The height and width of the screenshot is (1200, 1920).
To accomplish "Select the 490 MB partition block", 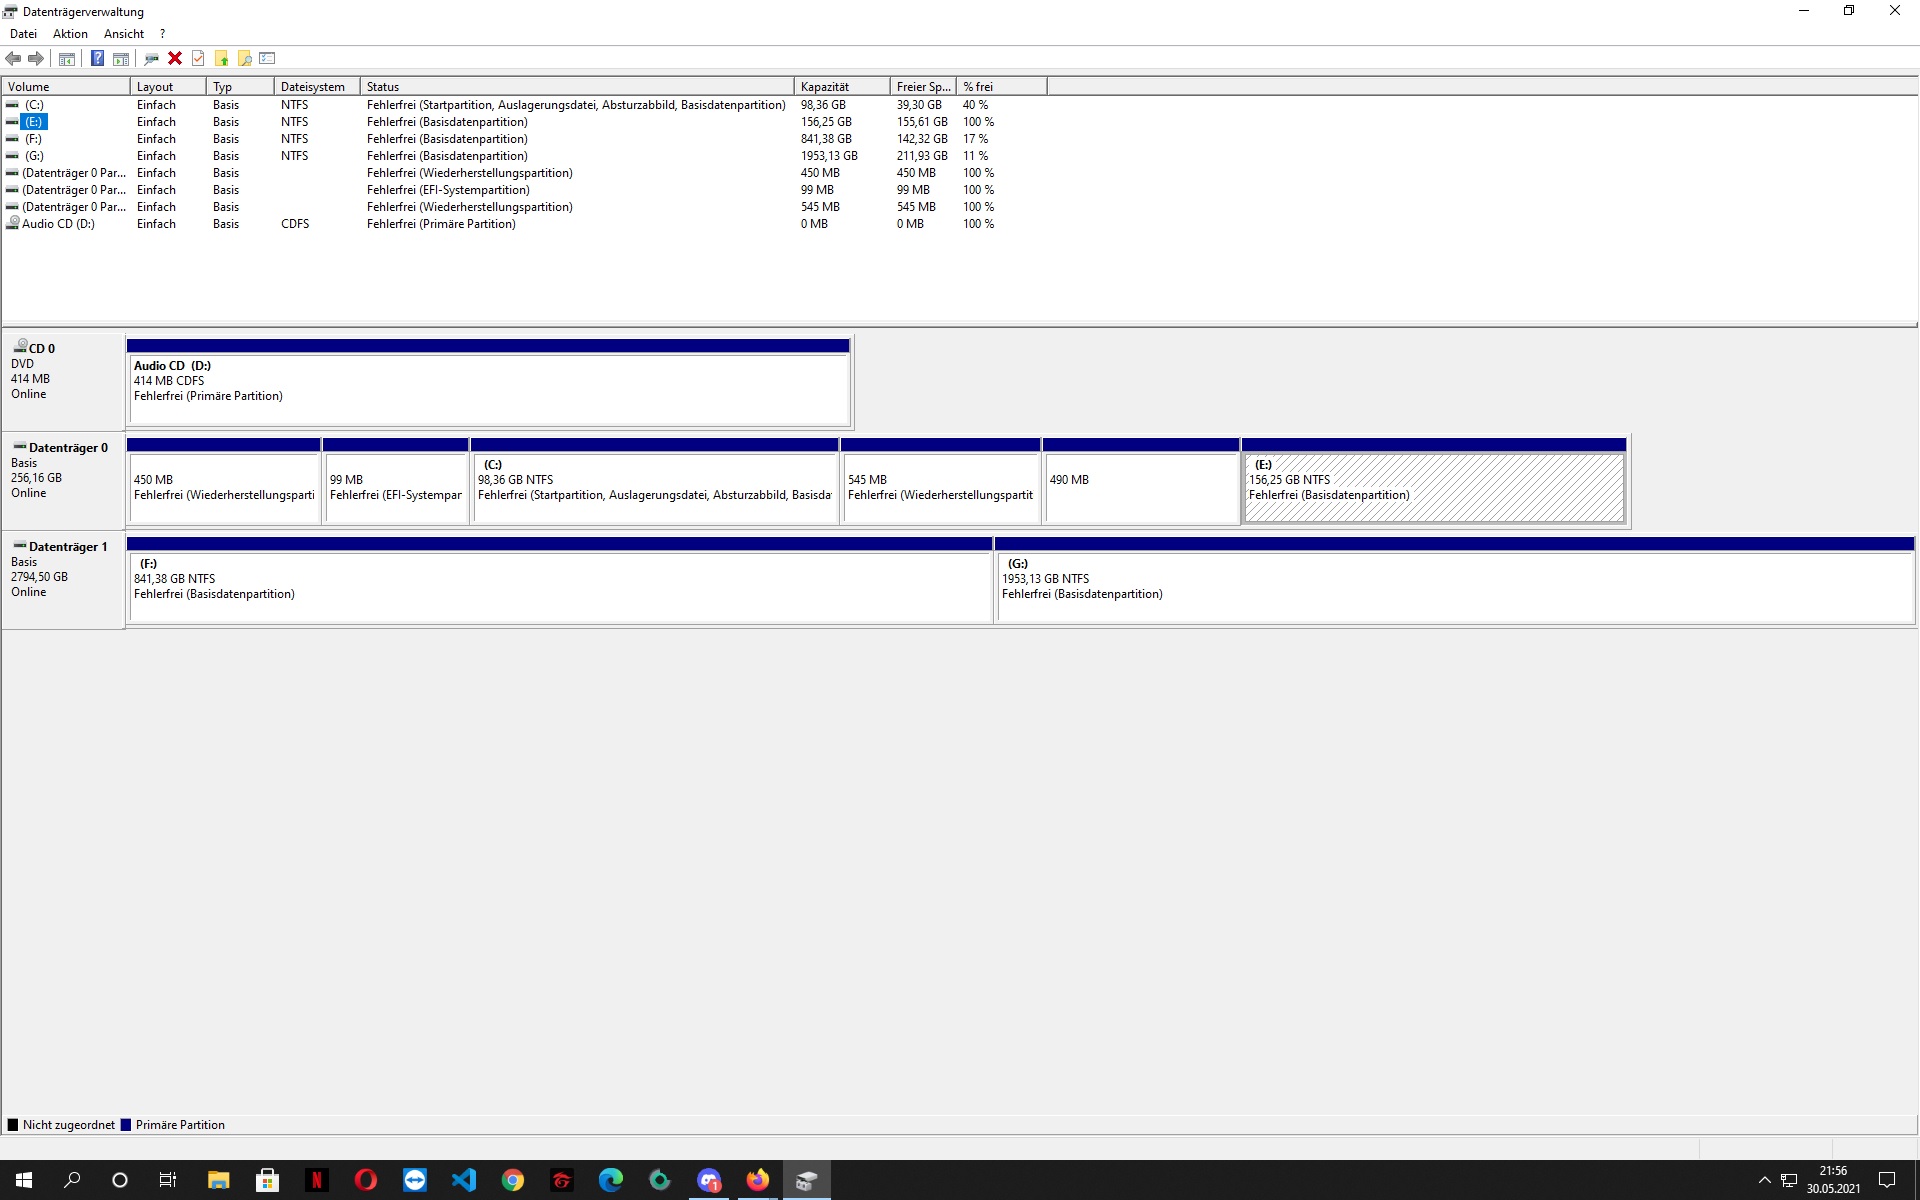I will 1140,488.
